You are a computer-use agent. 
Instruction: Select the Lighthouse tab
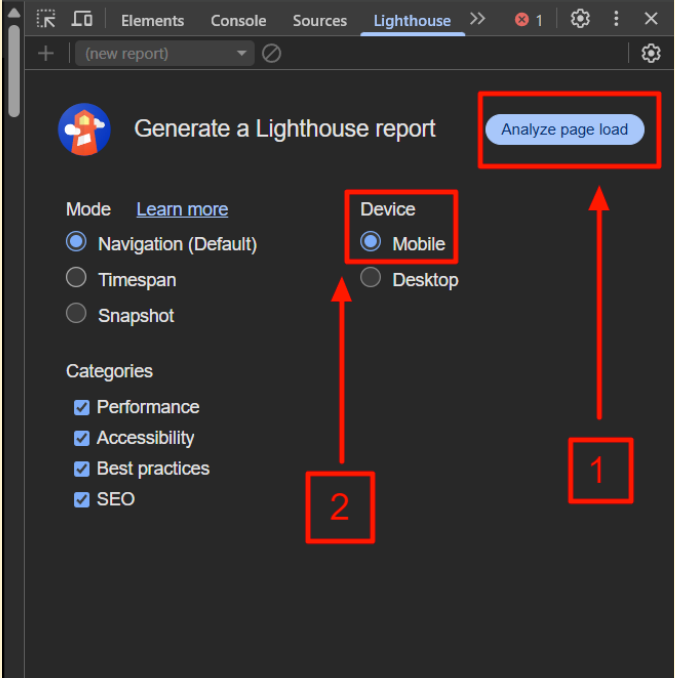tap(412, 21)
